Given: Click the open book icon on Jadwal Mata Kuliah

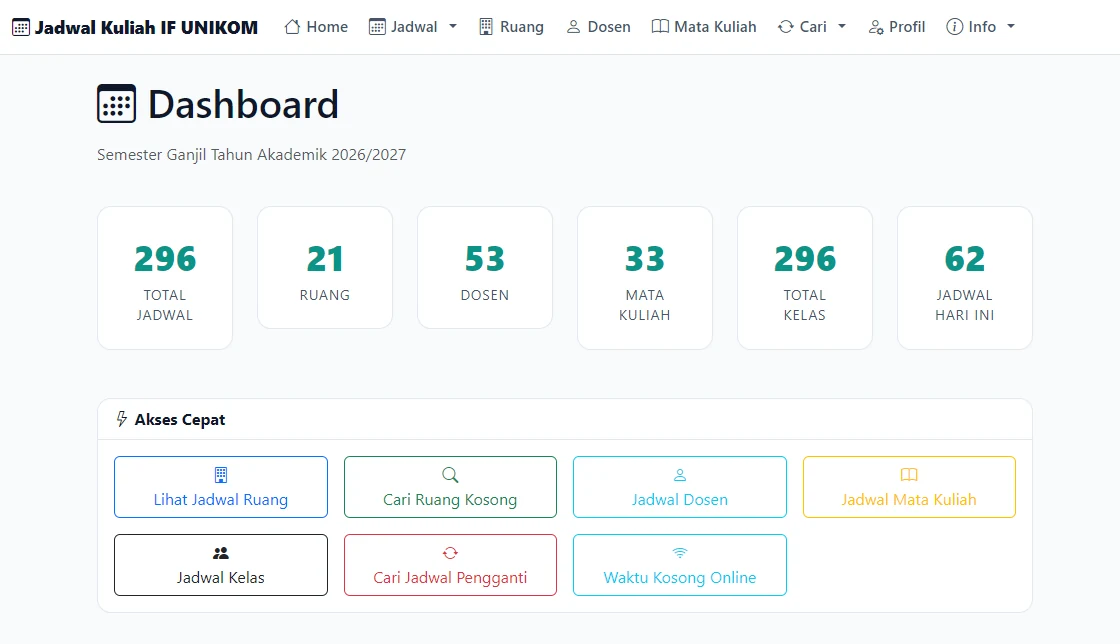Looking at the screenshot, I should pos(909,475).
